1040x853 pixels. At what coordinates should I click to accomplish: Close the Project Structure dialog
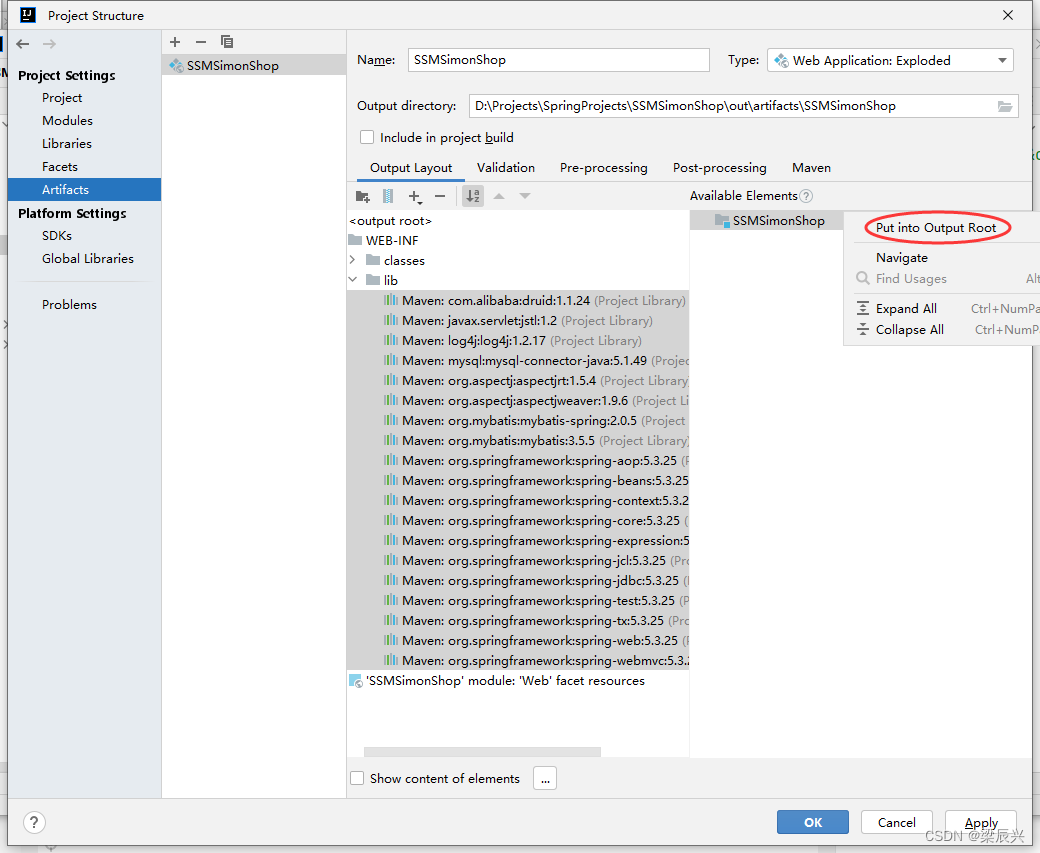pyautogui.click(x=1008, y=15)
